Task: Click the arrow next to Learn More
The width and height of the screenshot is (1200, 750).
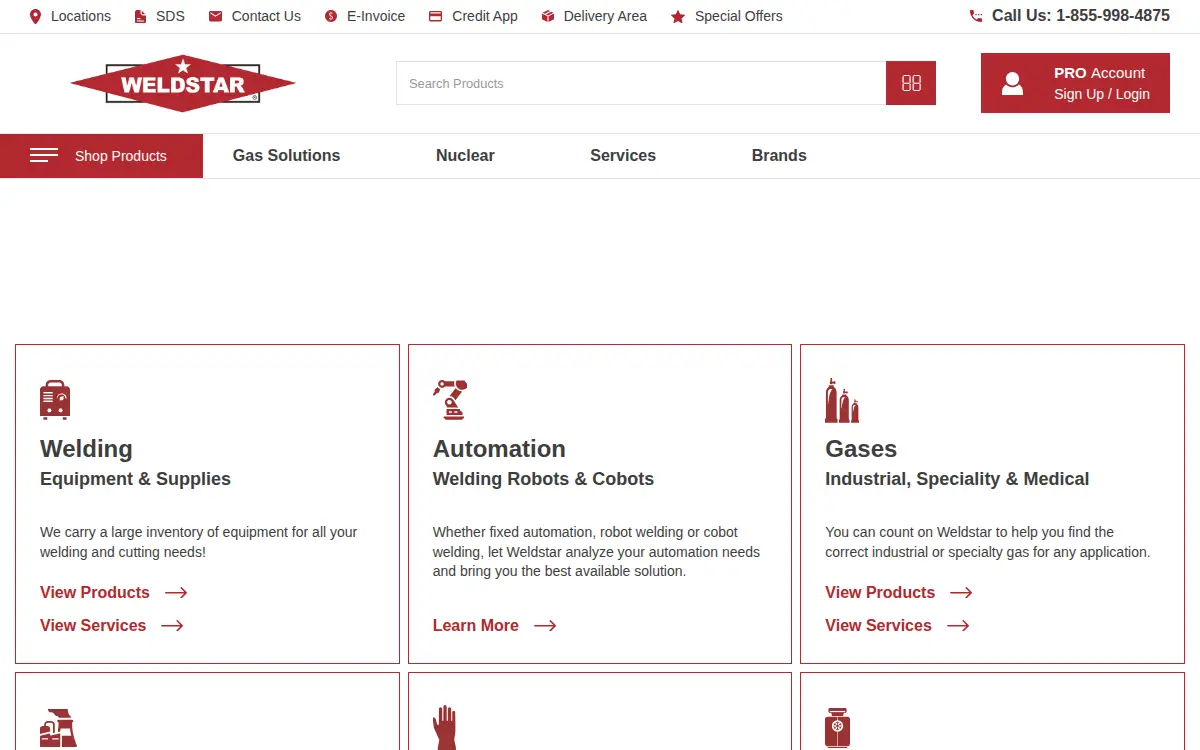Action: pos(545,626)
